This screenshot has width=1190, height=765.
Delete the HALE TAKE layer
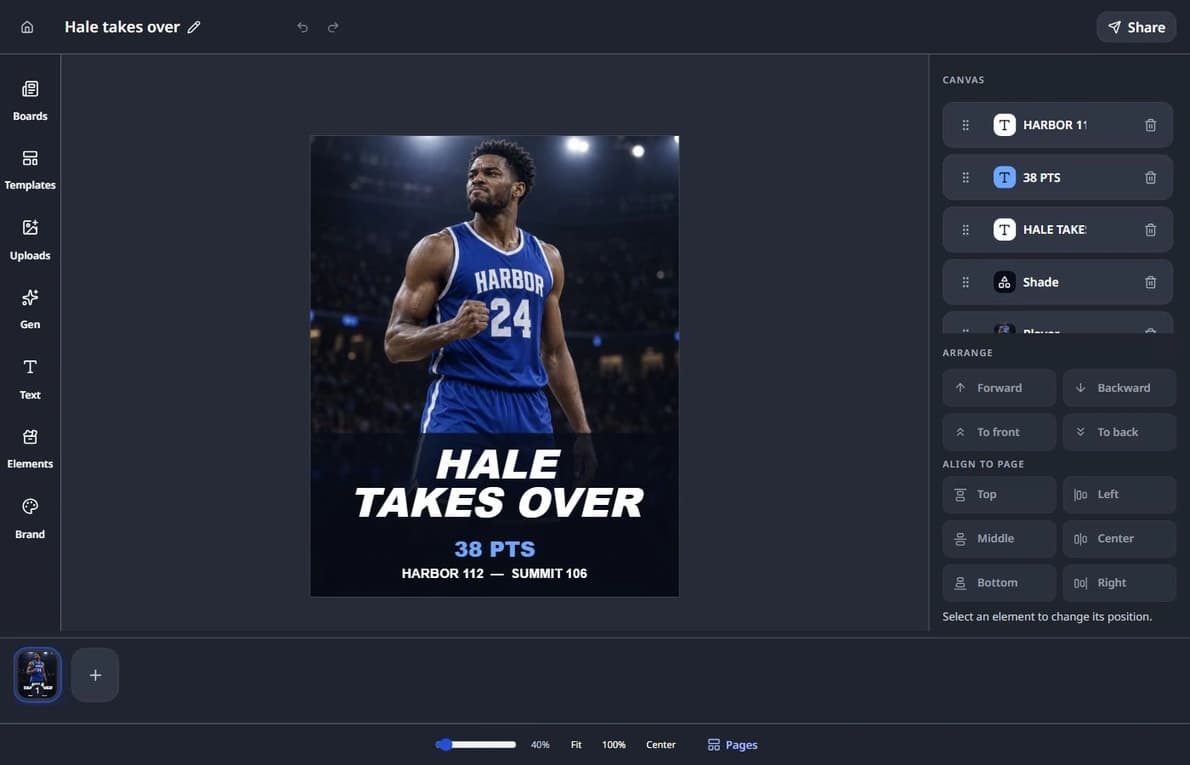(1151, 230)
